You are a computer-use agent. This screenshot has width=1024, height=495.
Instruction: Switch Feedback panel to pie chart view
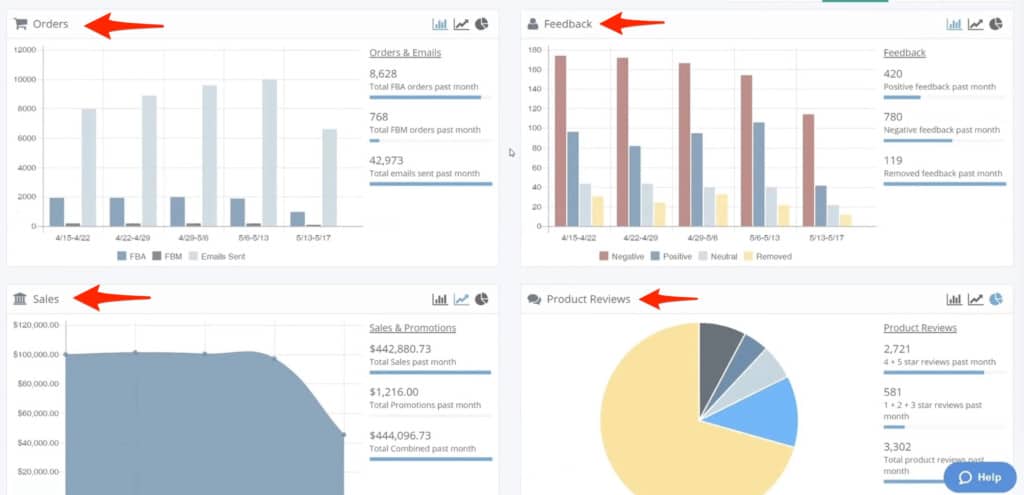click(x=995, y=24)
